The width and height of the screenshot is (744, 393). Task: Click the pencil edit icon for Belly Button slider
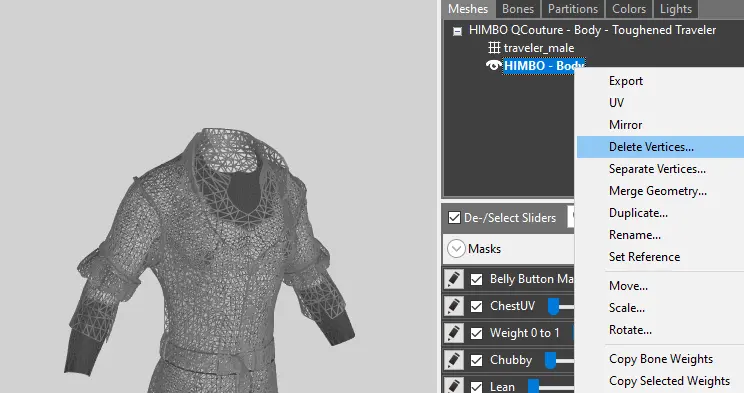[454, 279]
